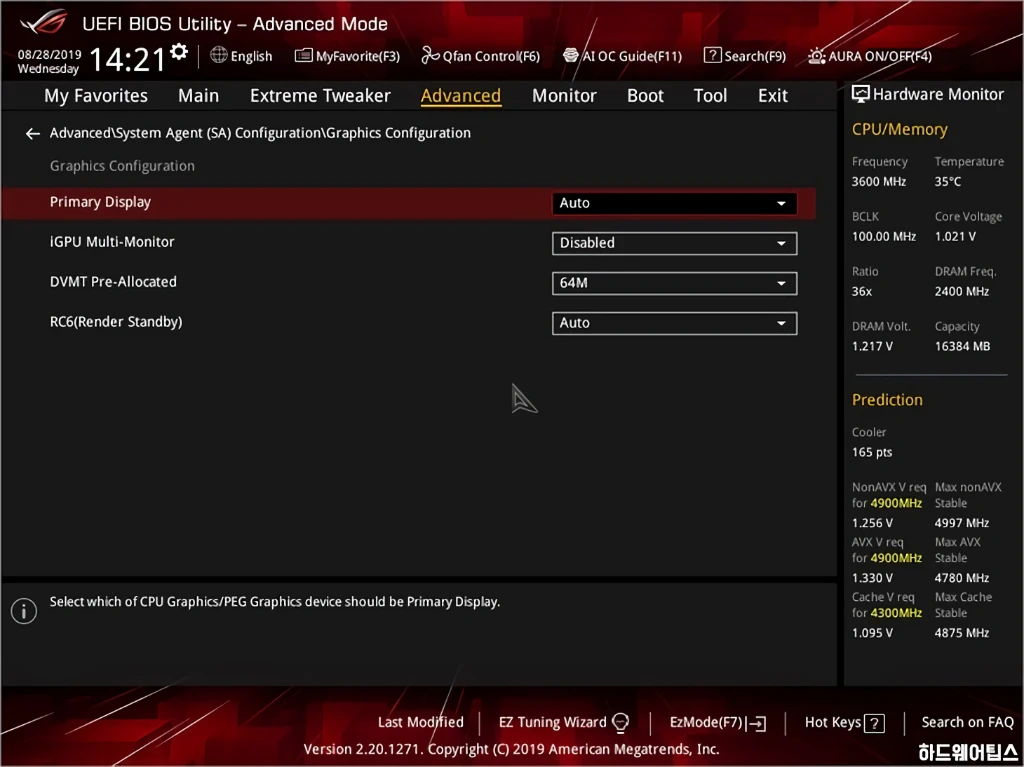
Task: Click the Graphics Configuration heading
Action: point(122,166)
